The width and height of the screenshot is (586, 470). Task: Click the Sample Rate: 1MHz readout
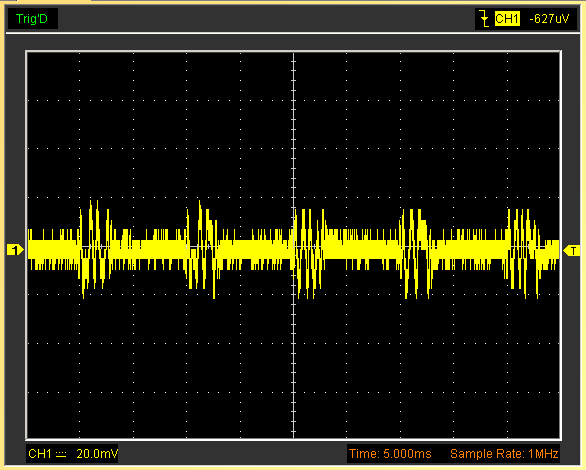(x=504, y=454)
